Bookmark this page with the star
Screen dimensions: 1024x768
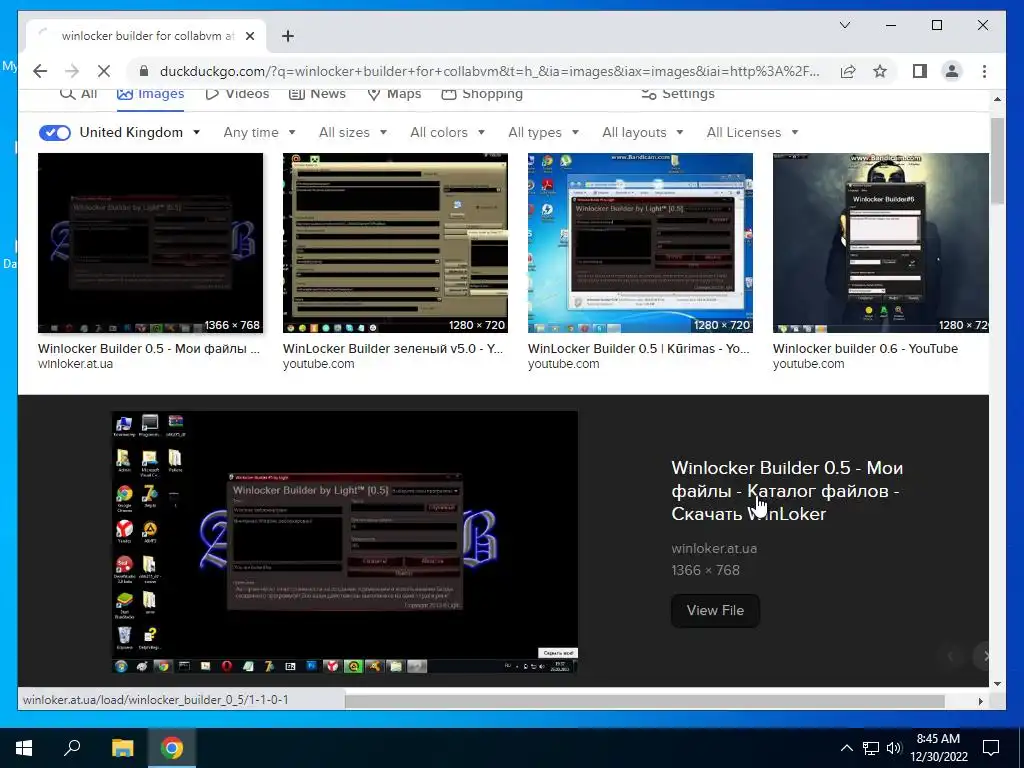880,71
